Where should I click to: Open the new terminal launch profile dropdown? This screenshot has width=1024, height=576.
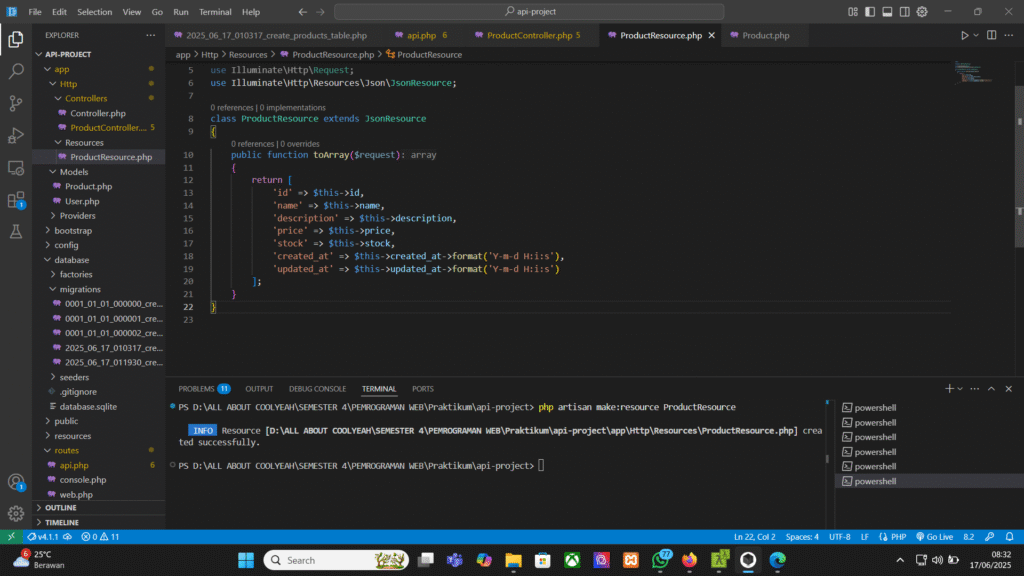coord(960,388)
